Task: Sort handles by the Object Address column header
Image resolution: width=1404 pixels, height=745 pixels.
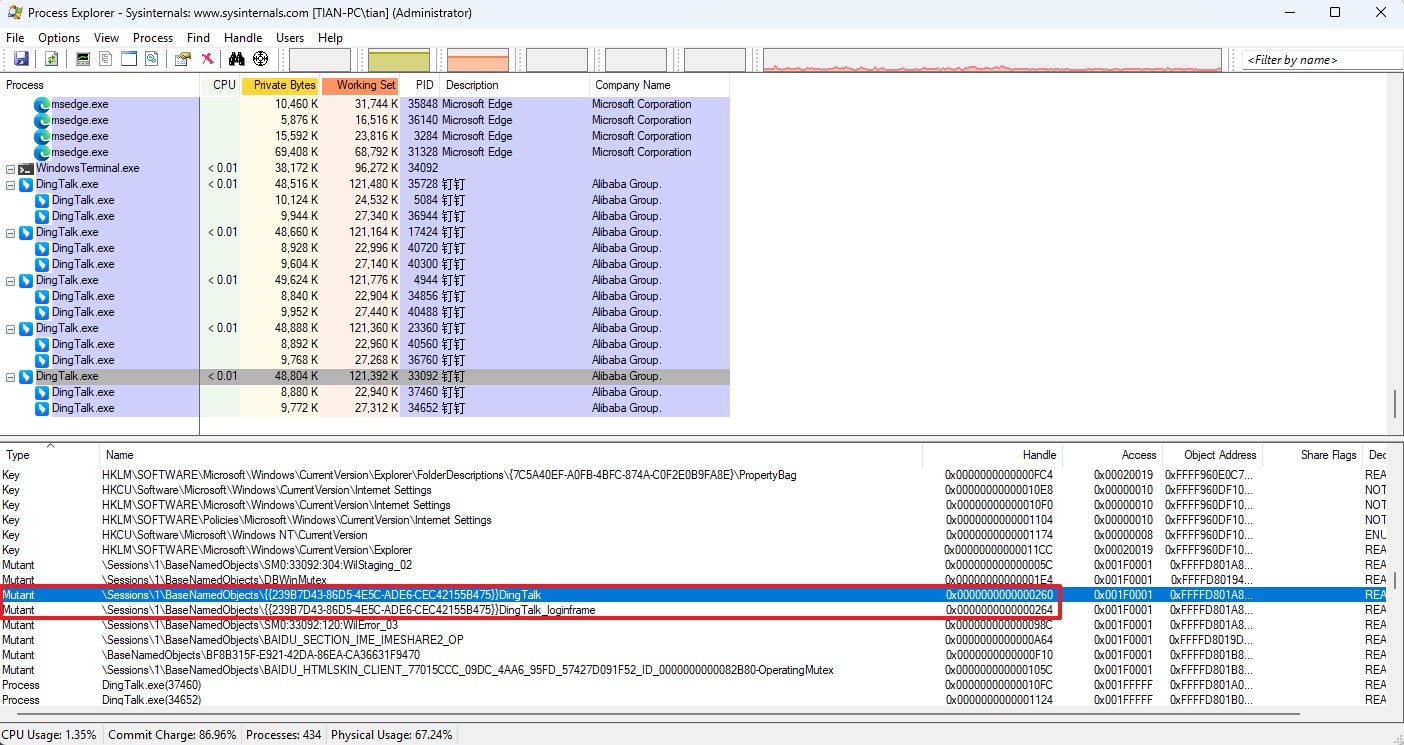Action: coord(1213,454)
